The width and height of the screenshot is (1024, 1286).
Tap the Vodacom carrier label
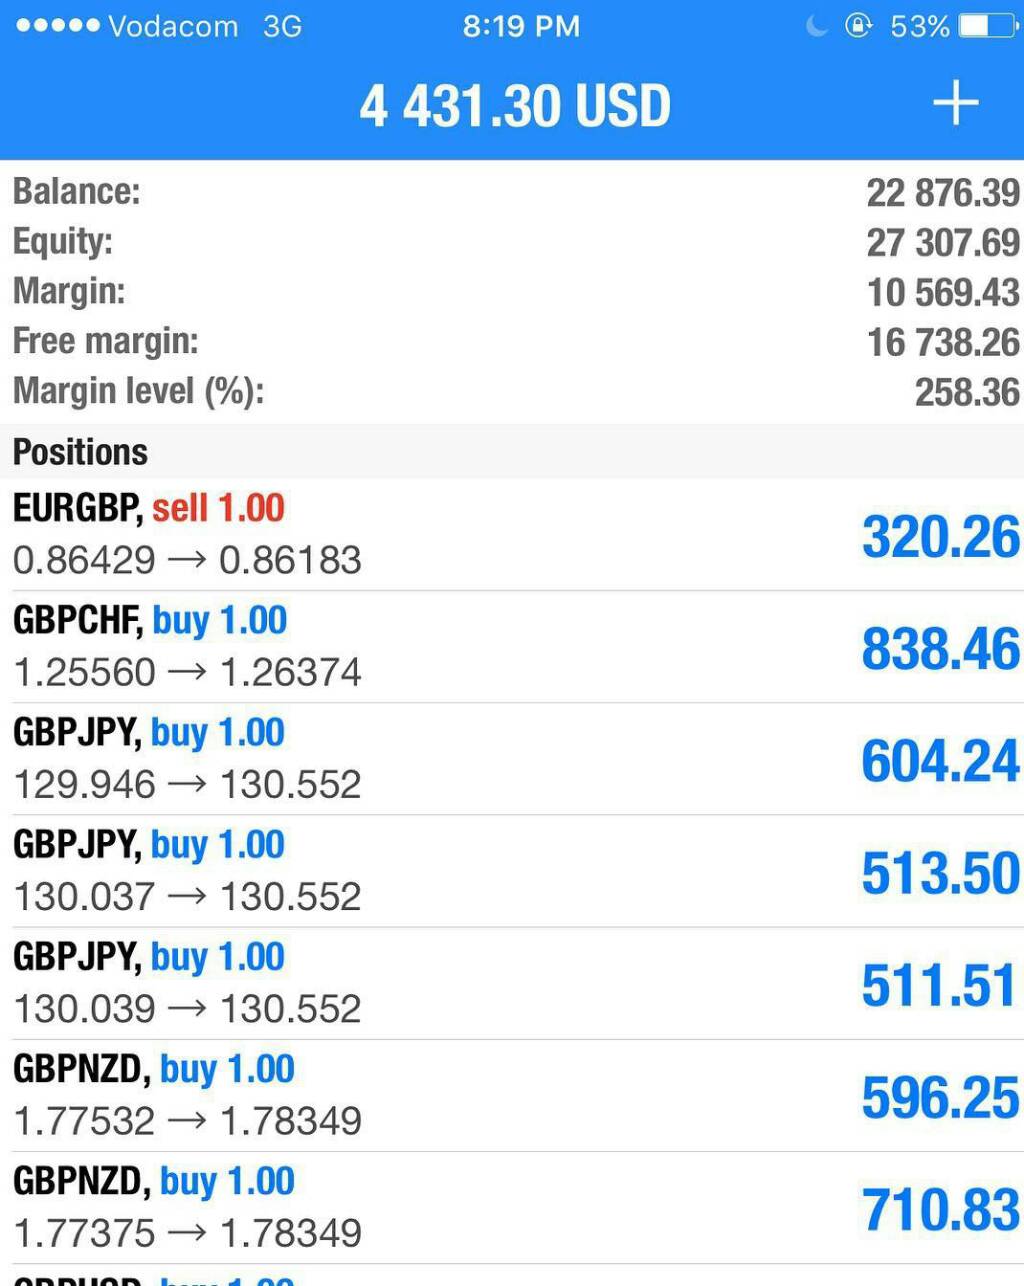(173, 26)
